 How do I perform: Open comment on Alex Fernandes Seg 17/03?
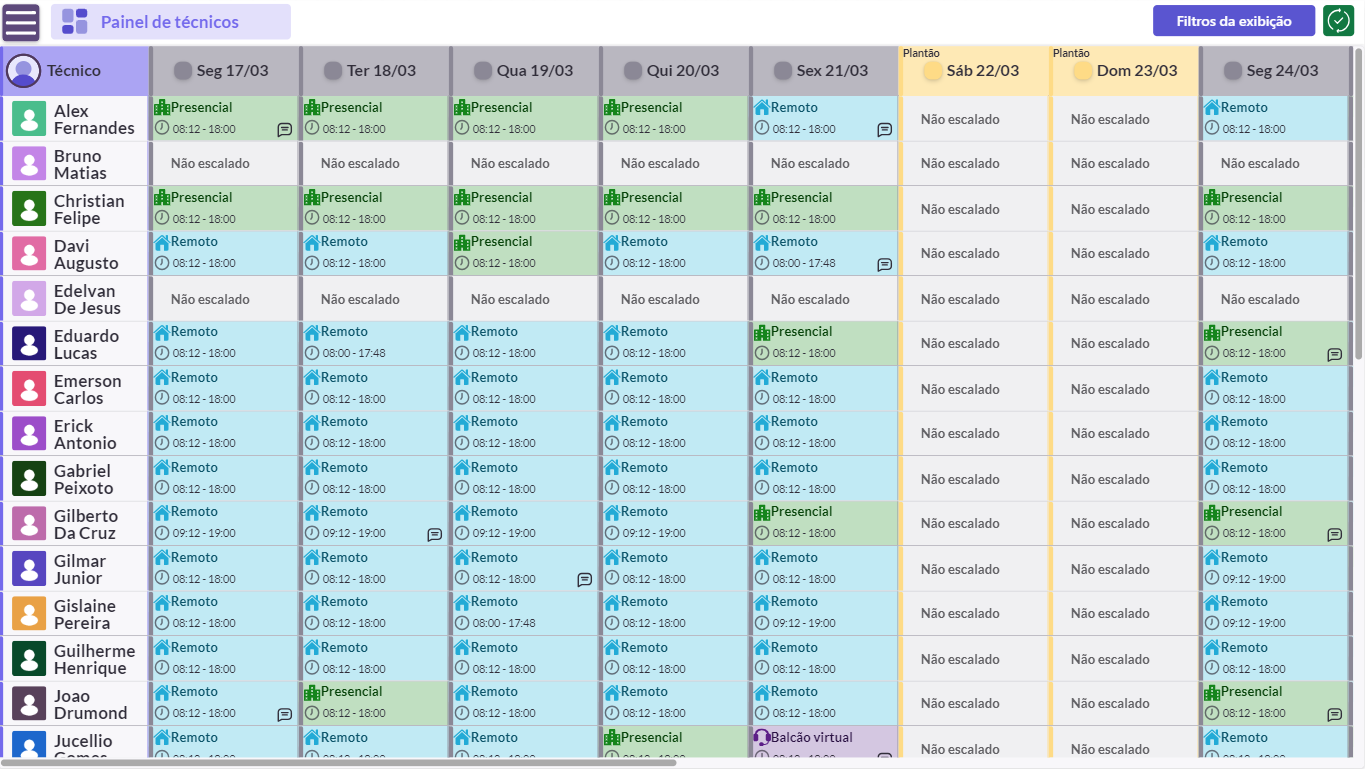(x=284, y=129)
